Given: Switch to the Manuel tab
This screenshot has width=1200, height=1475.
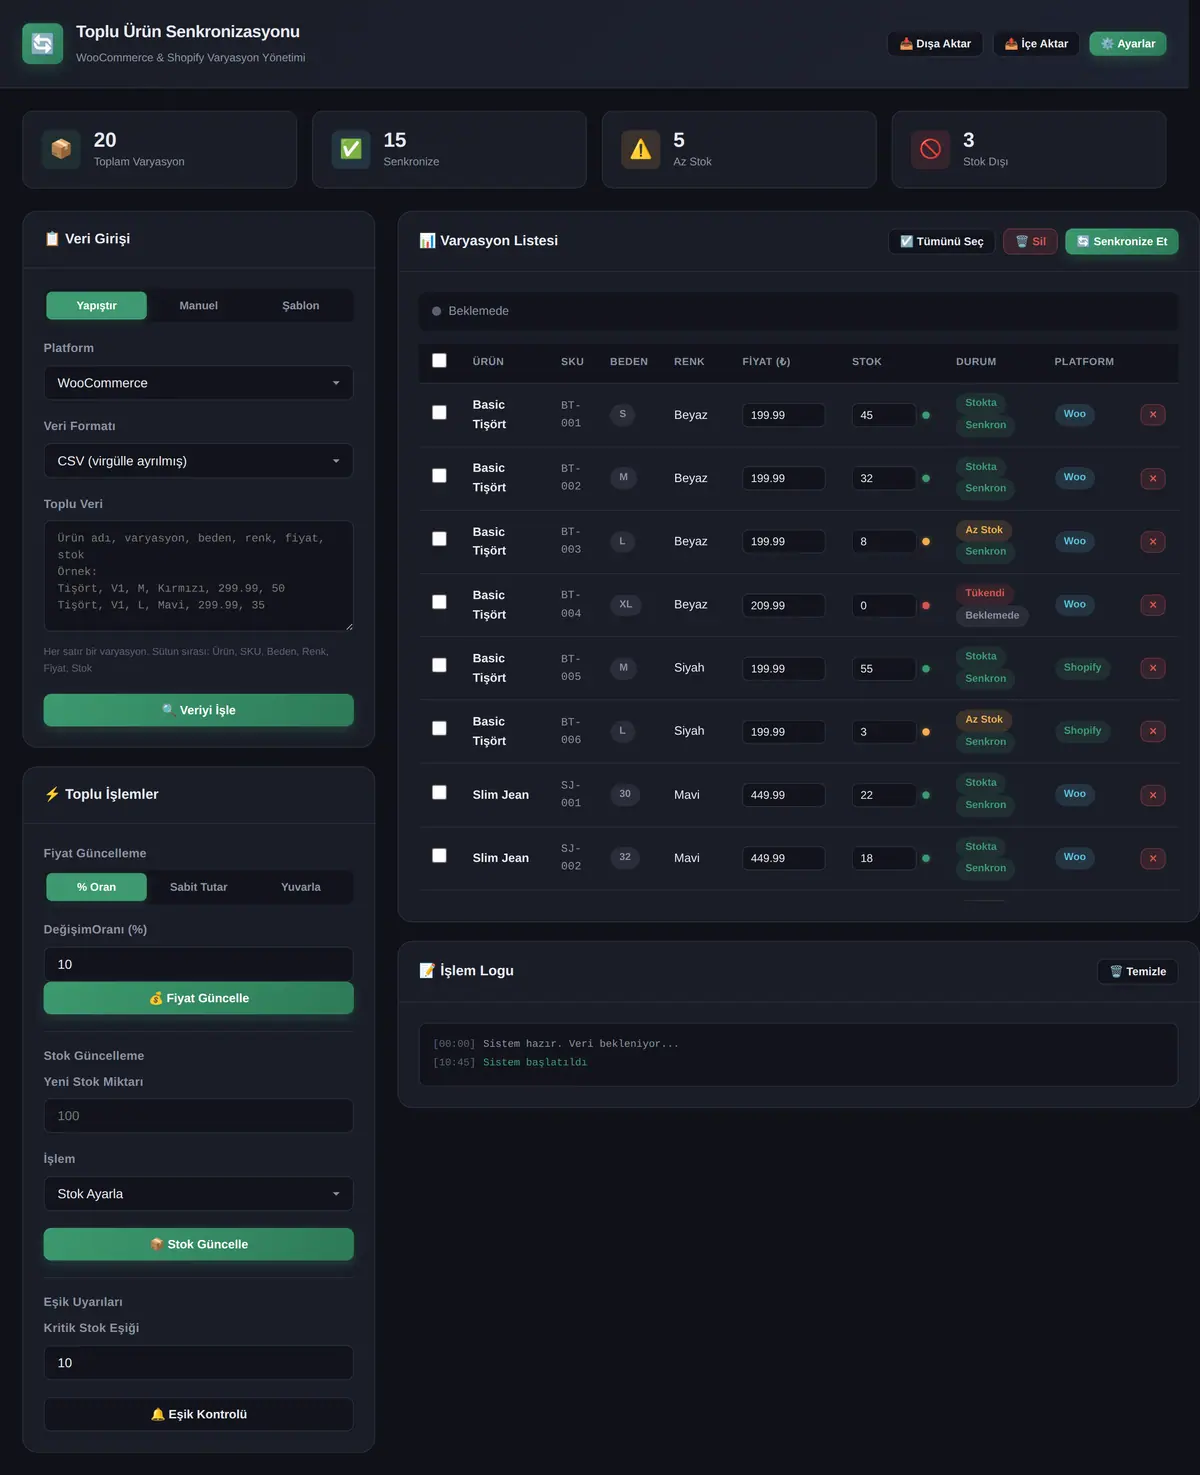Looking at the screenshot, I should (198, 306).
